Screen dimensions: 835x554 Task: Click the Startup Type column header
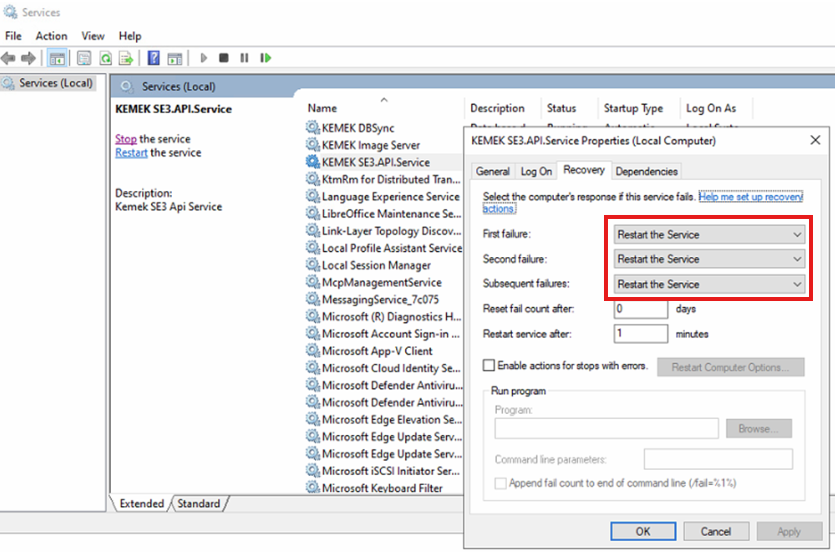(633, 108)
